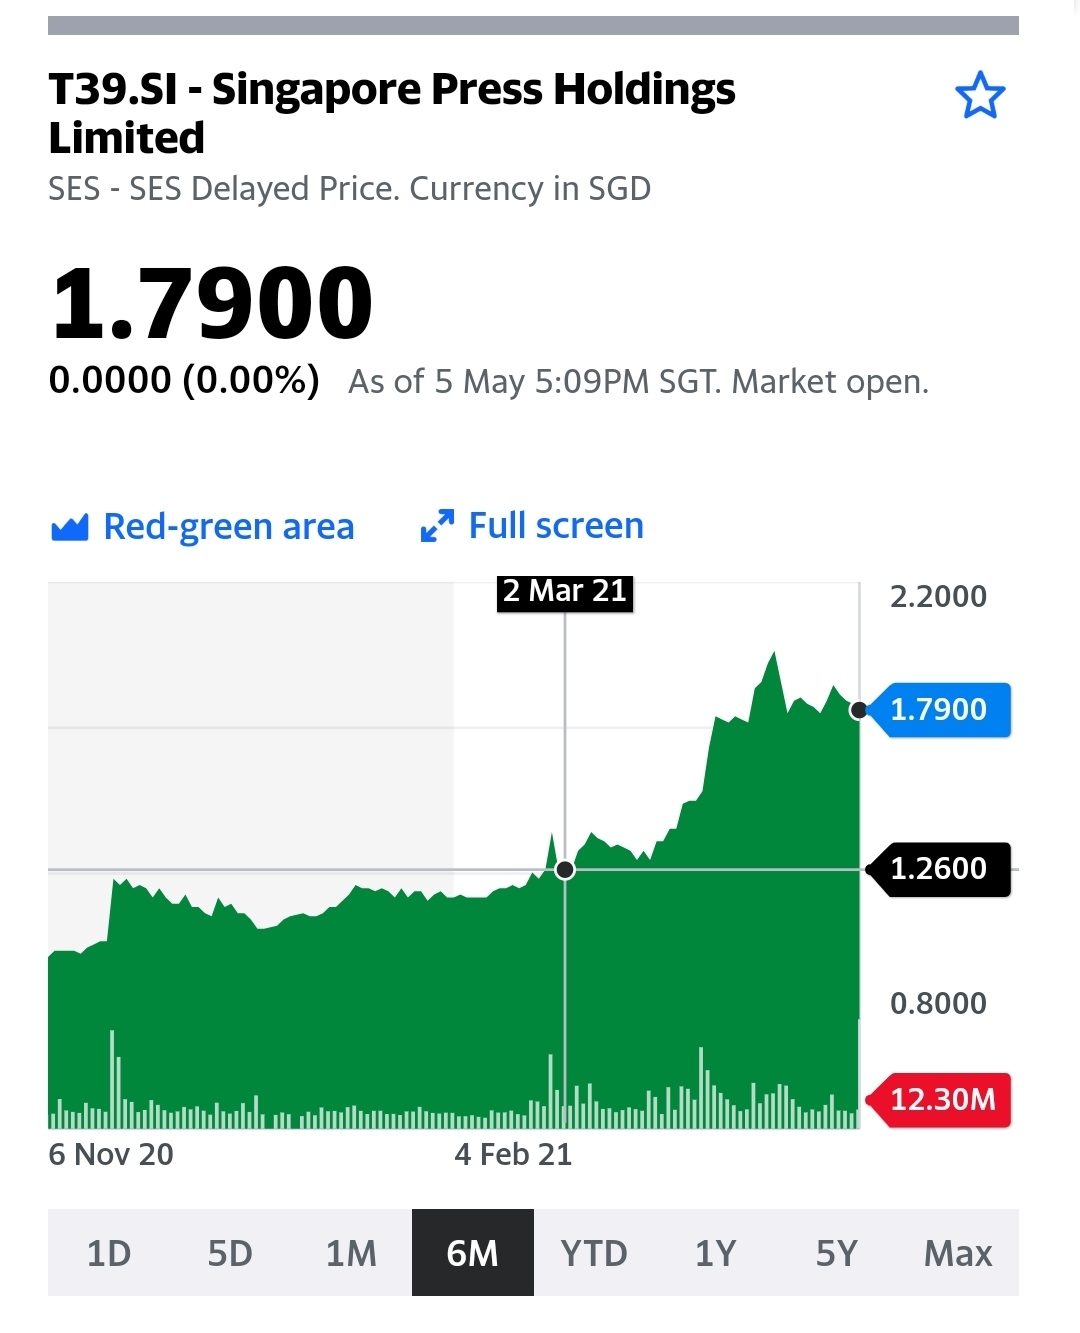Click the T39.SI Singapore Press Holdings title

(392, 113)
